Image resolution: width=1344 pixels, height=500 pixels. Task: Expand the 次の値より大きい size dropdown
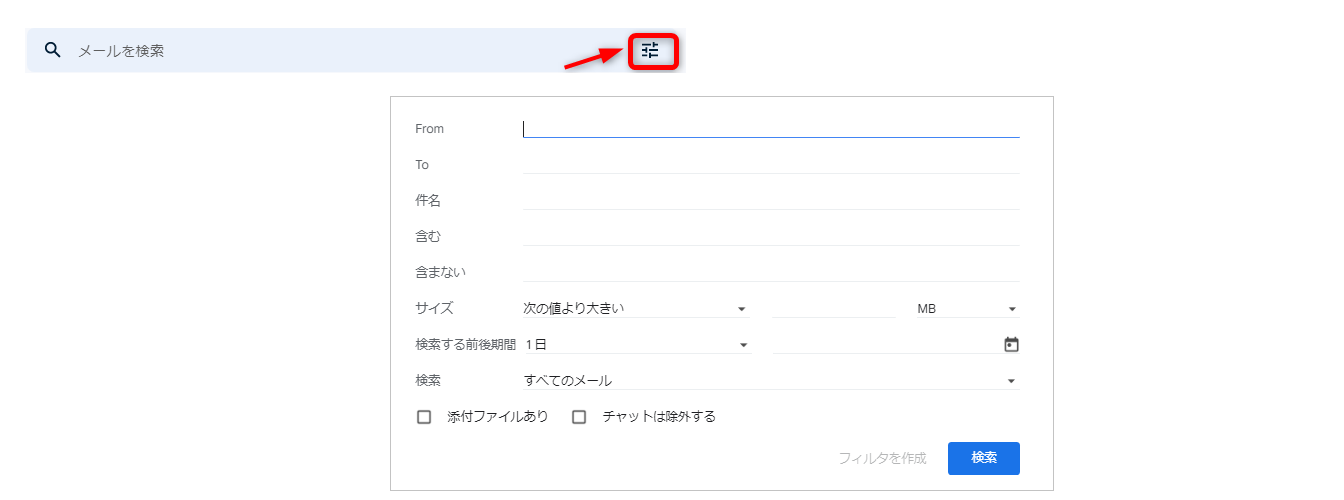[636, 309]
